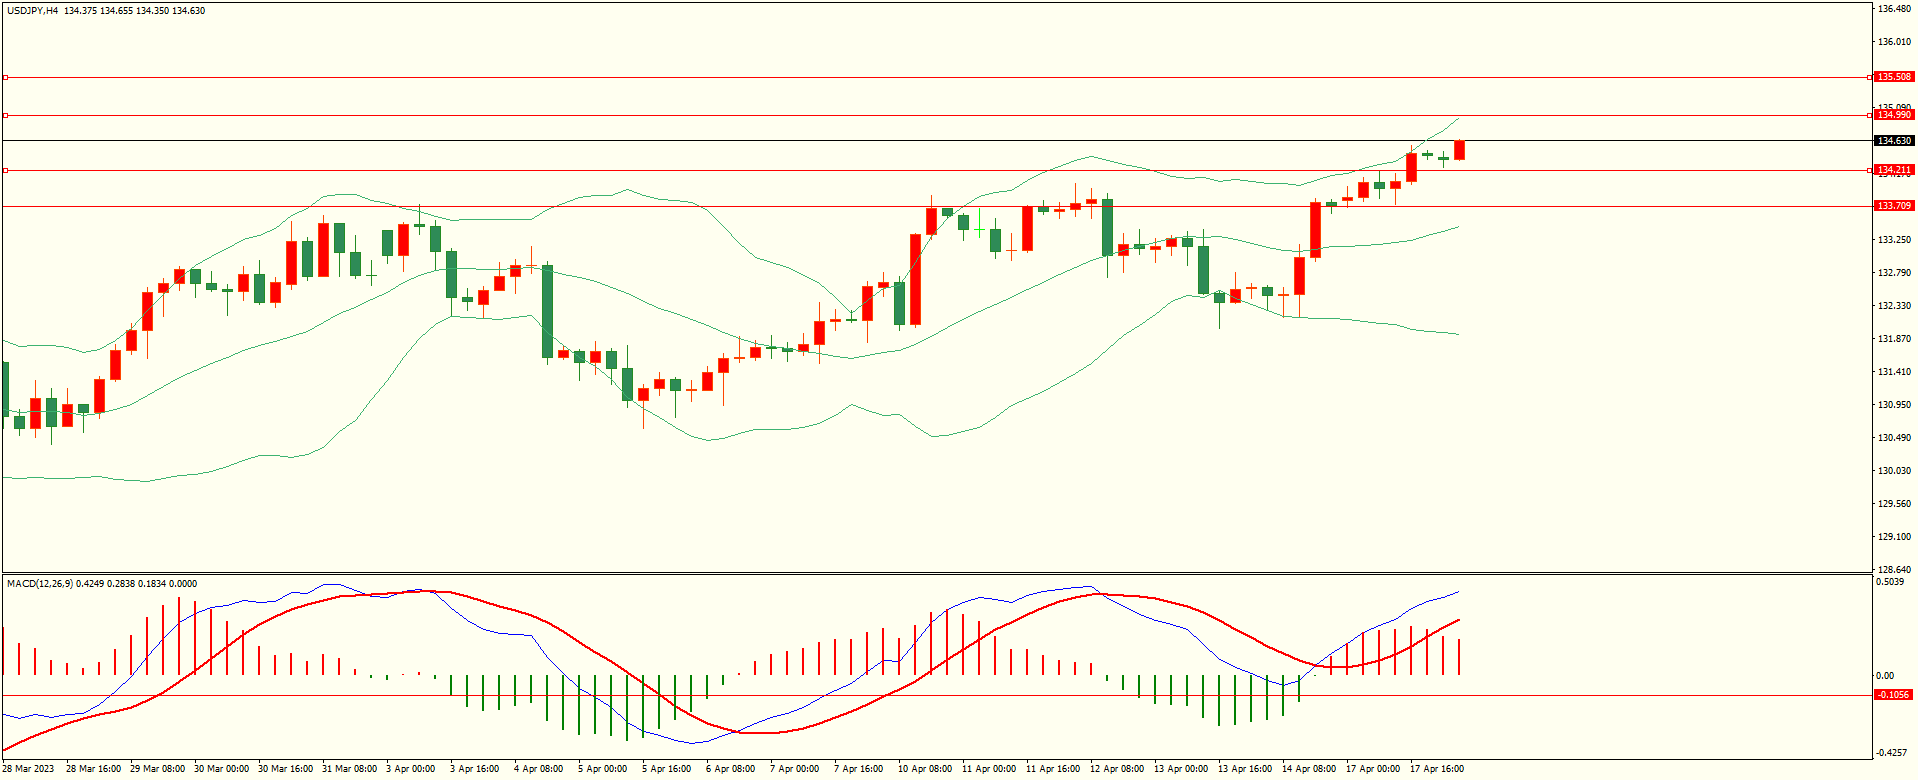The width and height of the screenshot is (1918, 780).
Task: Click the MACD(12,26,9) indicator label
Action: [x=40, y=584]
